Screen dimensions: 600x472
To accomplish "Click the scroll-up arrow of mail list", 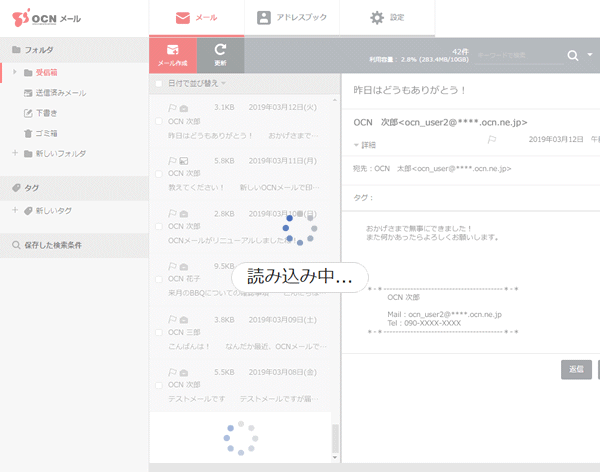I will pos(335,100).
